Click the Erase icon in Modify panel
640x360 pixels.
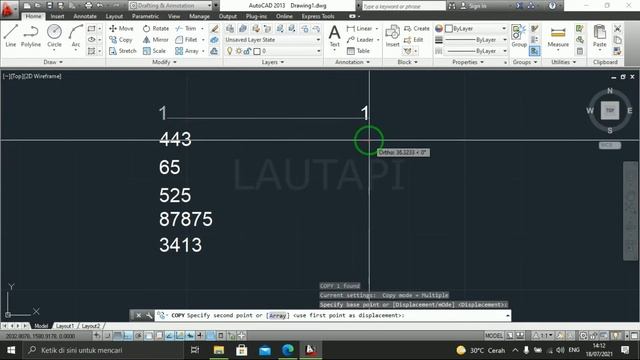(214, 28)
